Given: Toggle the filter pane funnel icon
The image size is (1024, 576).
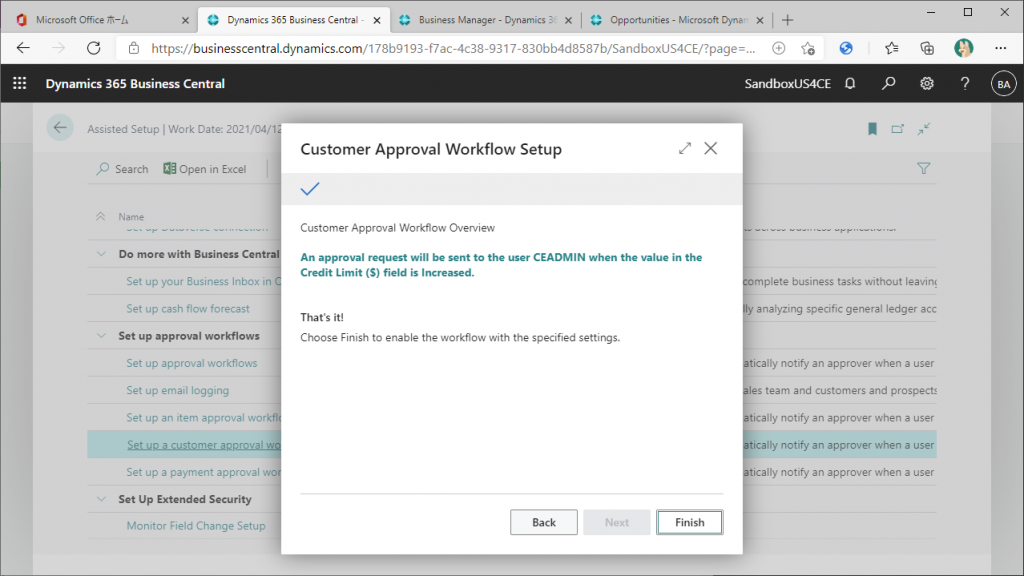Looking at the screenshot, I should pos(923,168).
